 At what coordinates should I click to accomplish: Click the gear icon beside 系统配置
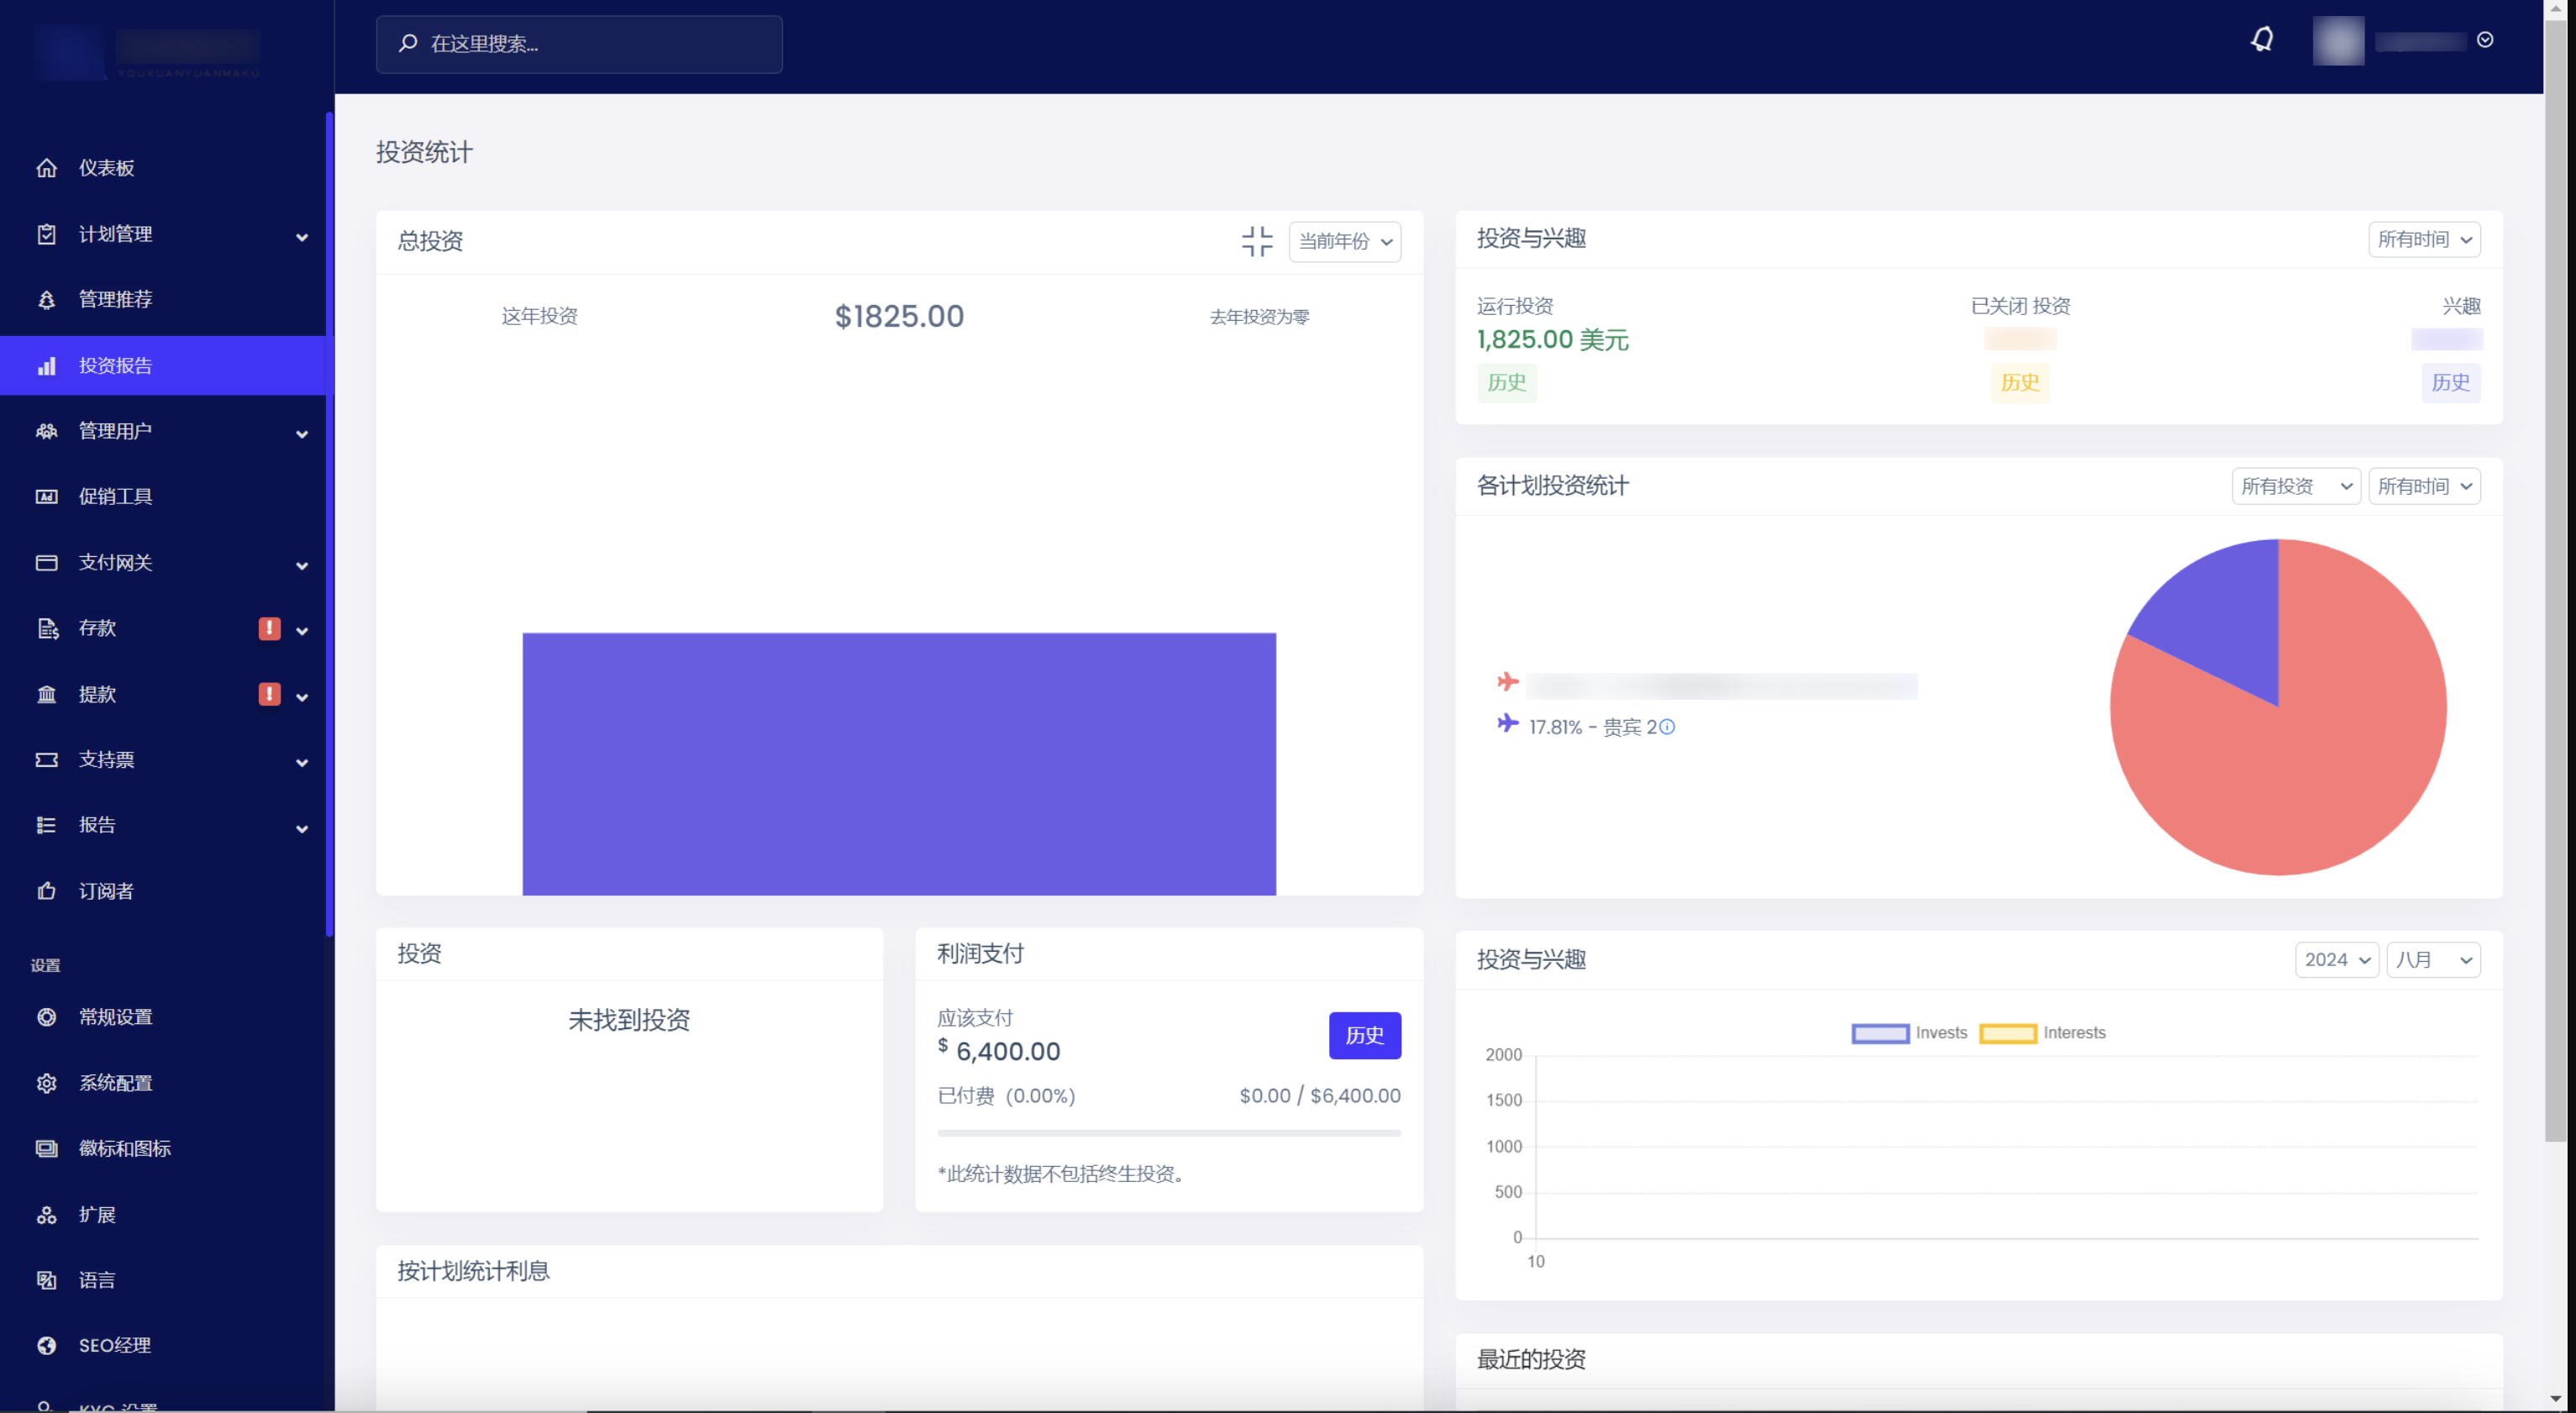46,1083
